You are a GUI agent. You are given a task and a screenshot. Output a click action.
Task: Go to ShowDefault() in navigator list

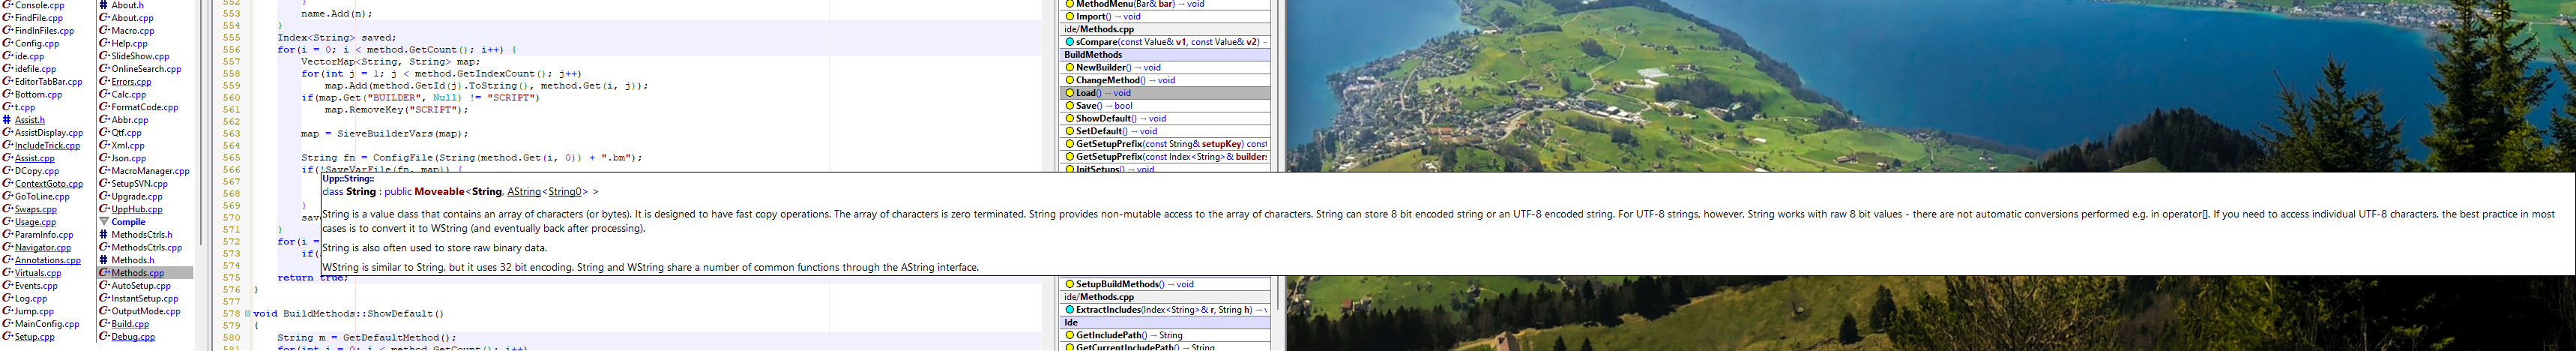[1105, 118]
